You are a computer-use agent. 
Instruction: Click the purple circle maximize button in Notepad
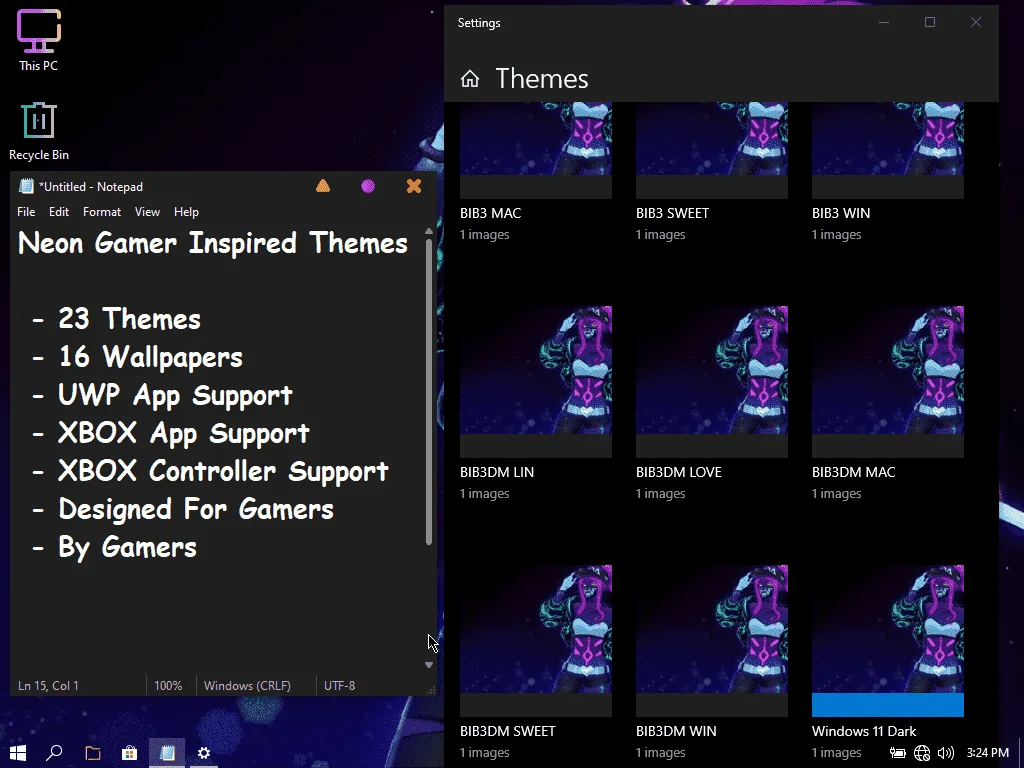[x=368, y=186]
